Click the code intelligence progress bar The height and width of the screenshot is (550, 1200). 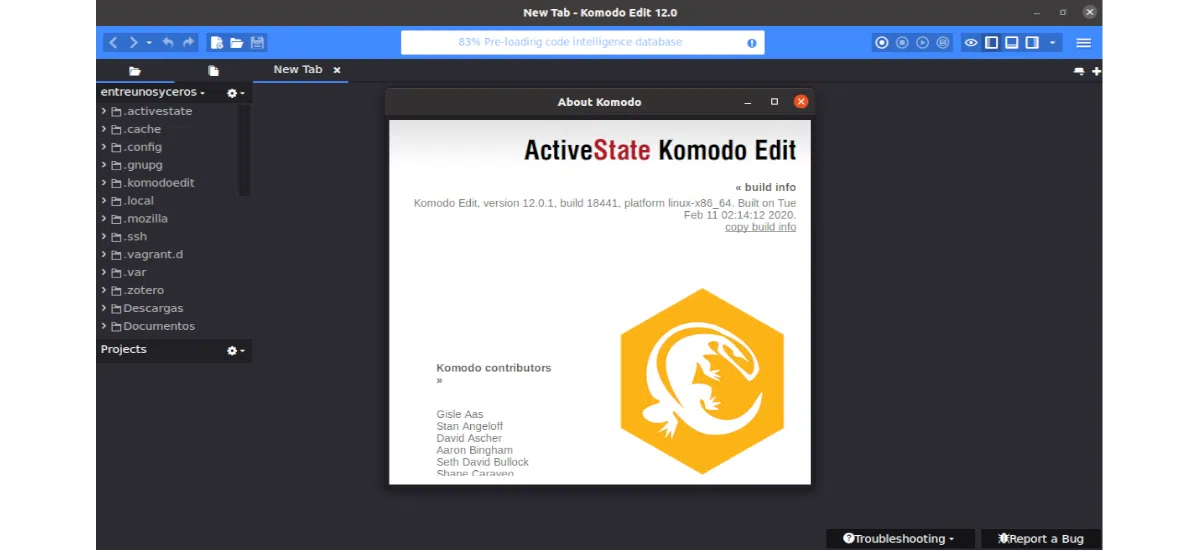[x=582, y=42]
